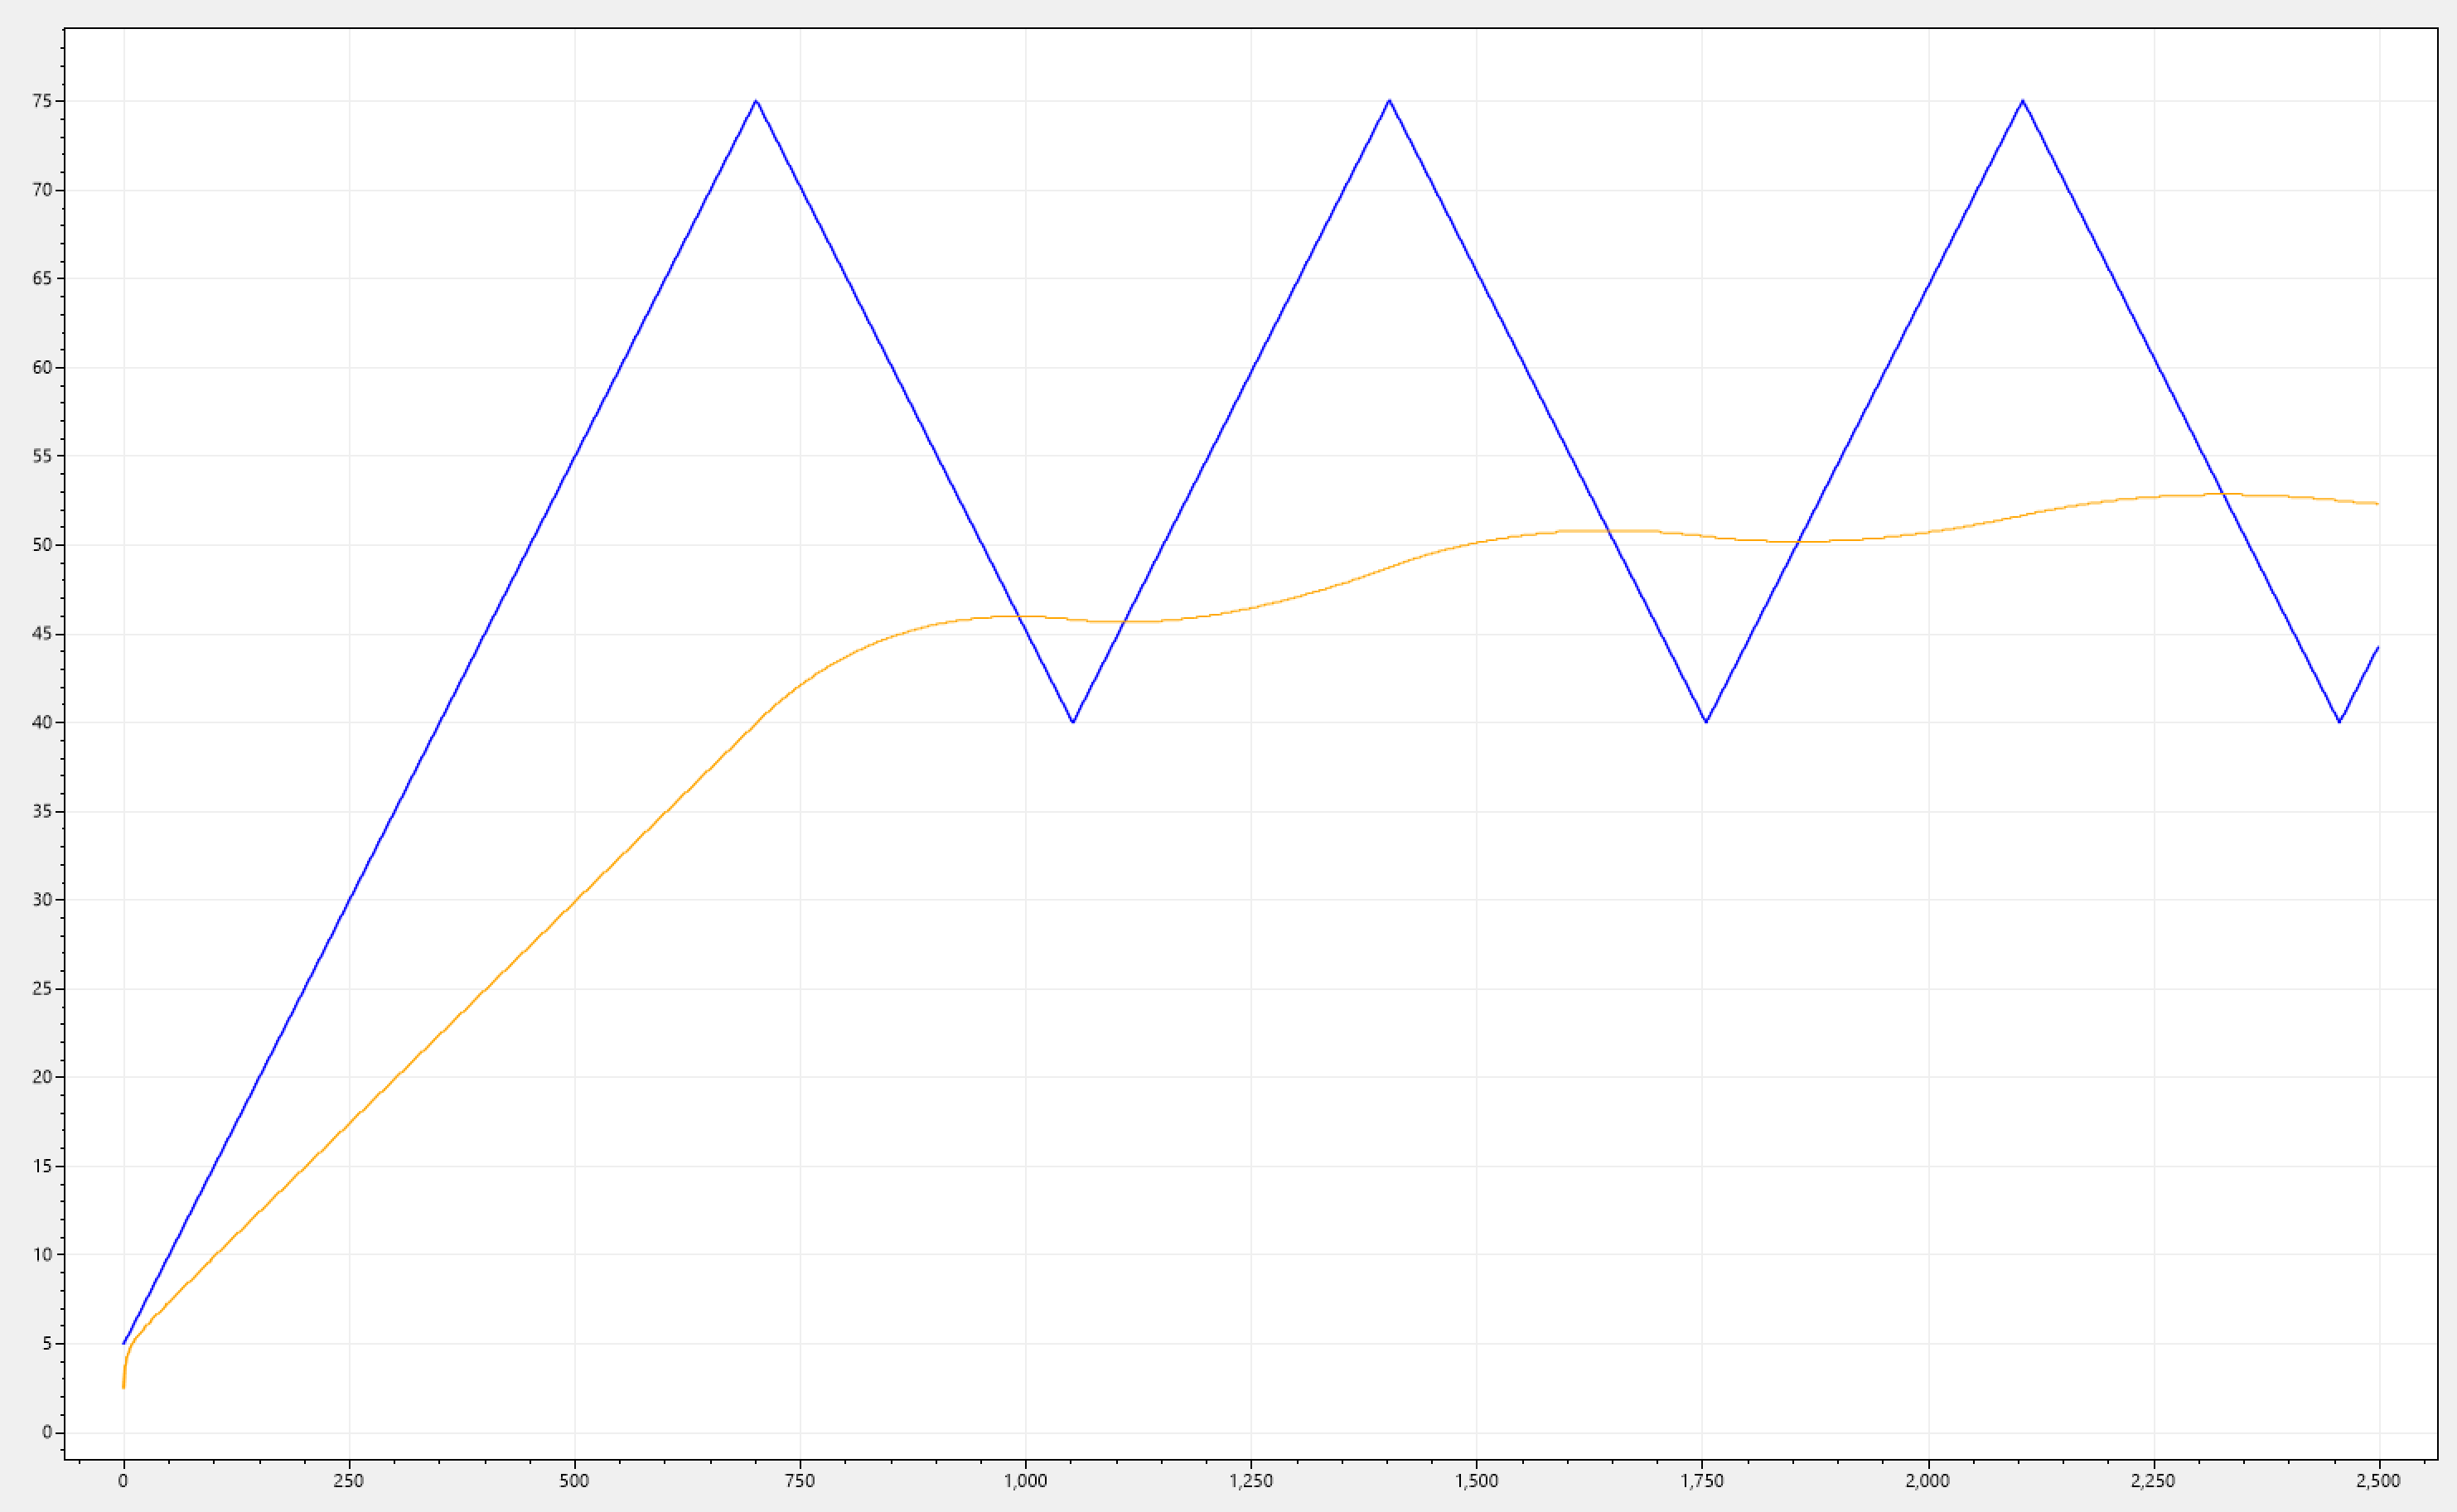This screenshot has width=2457, height=1512.
Task: Click the y-axis label 40
Action: pyautogui.click(x=42, y=722)
